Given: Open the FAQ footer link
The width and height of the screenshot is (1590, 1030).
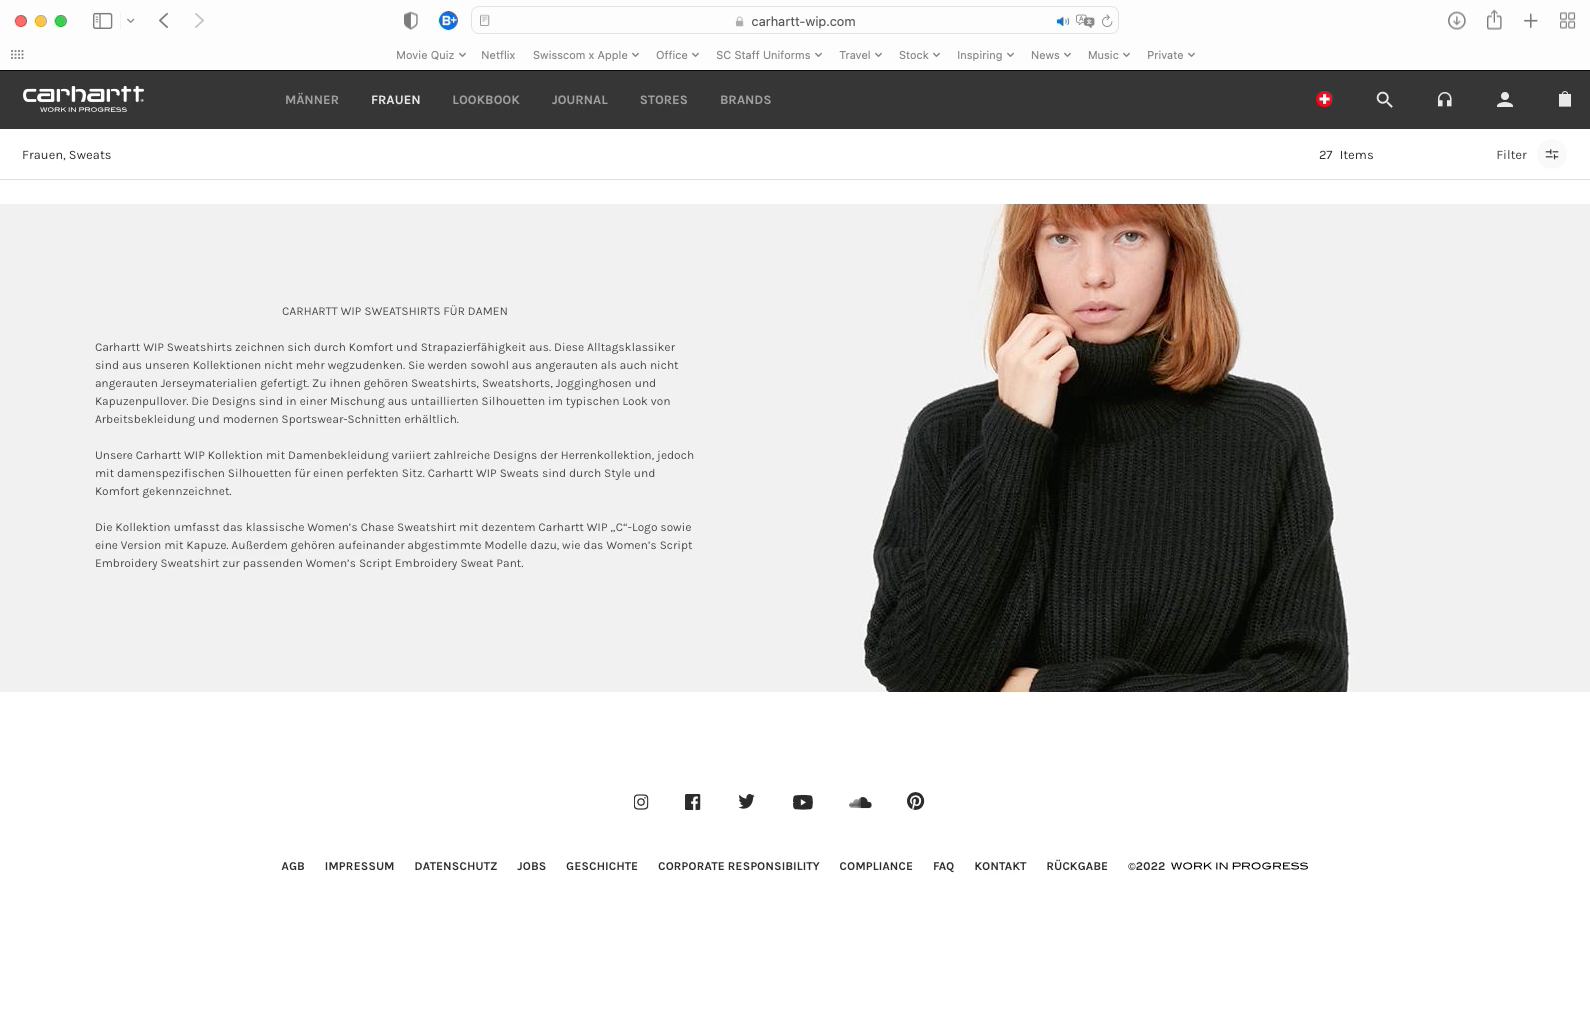Looking at the screenshot, I should [944, 866].
